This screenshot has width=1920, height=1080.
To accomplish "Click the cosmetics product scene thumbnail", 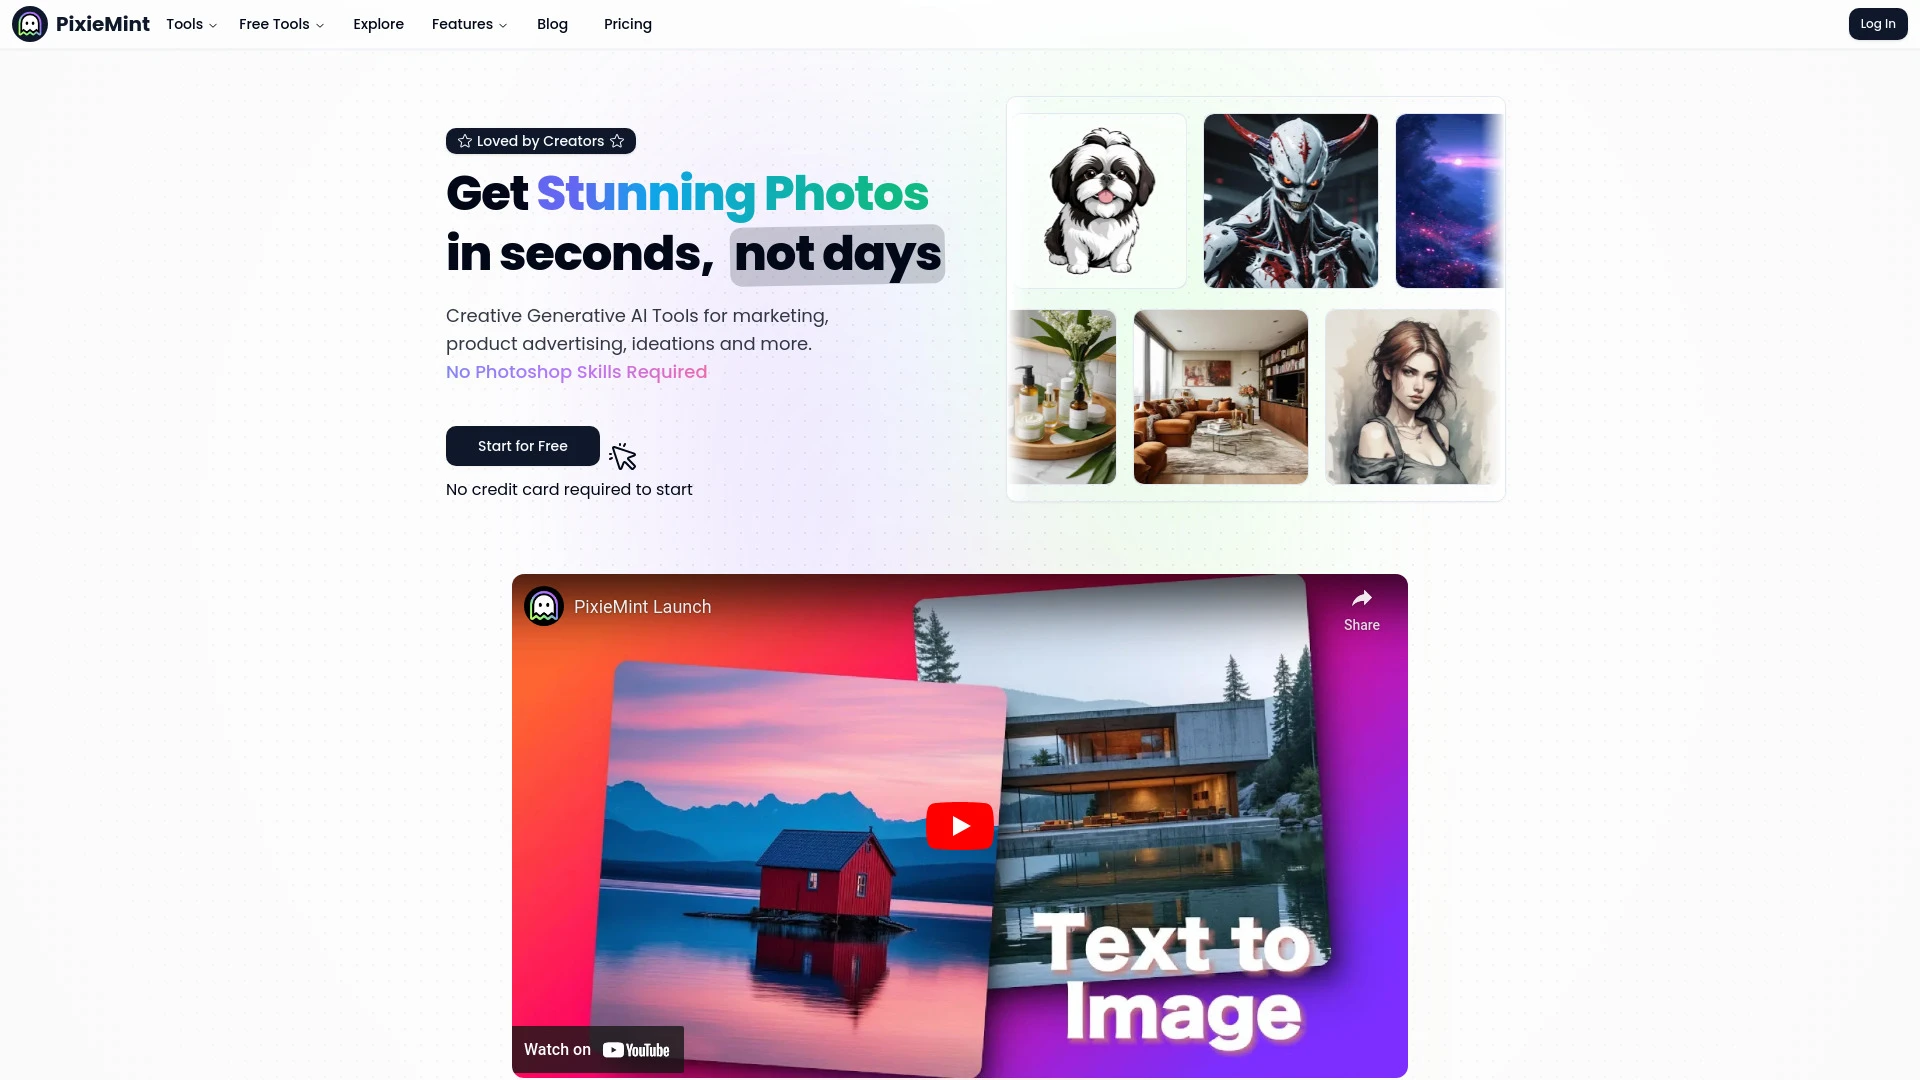I will (x=1065, y=397).
